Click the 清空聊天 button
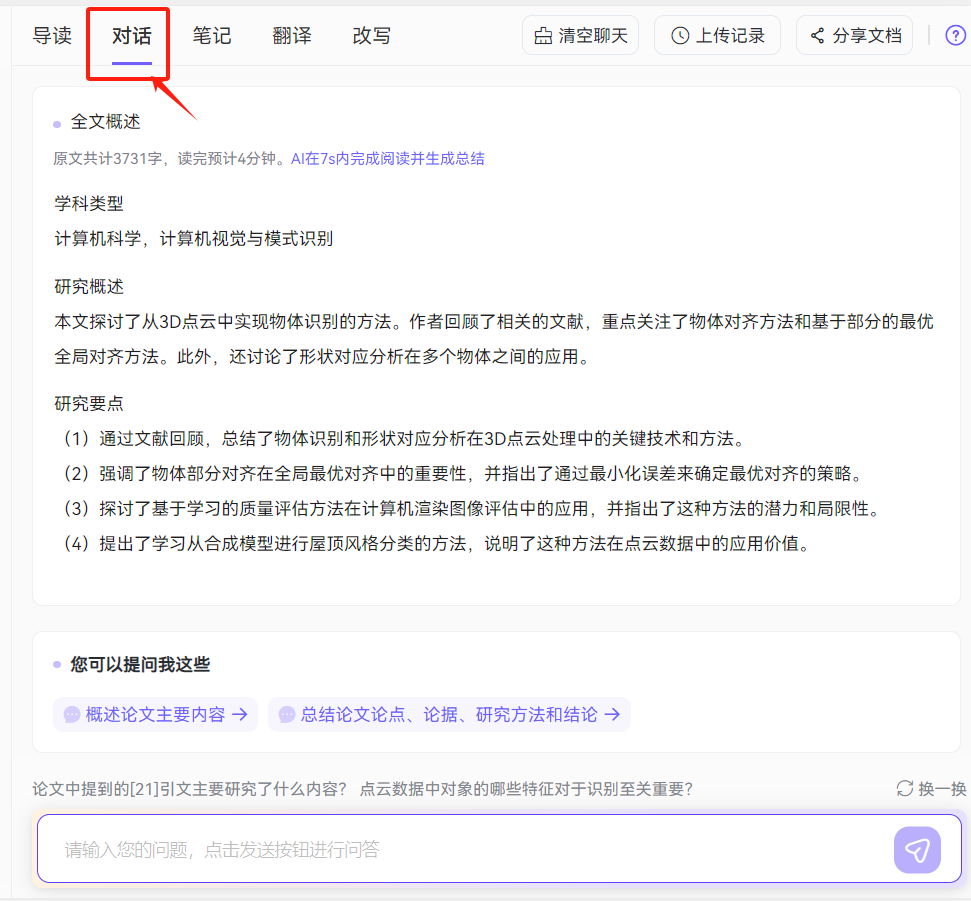Viewport: 971px width, 901px height. click(x=580, y=35)
